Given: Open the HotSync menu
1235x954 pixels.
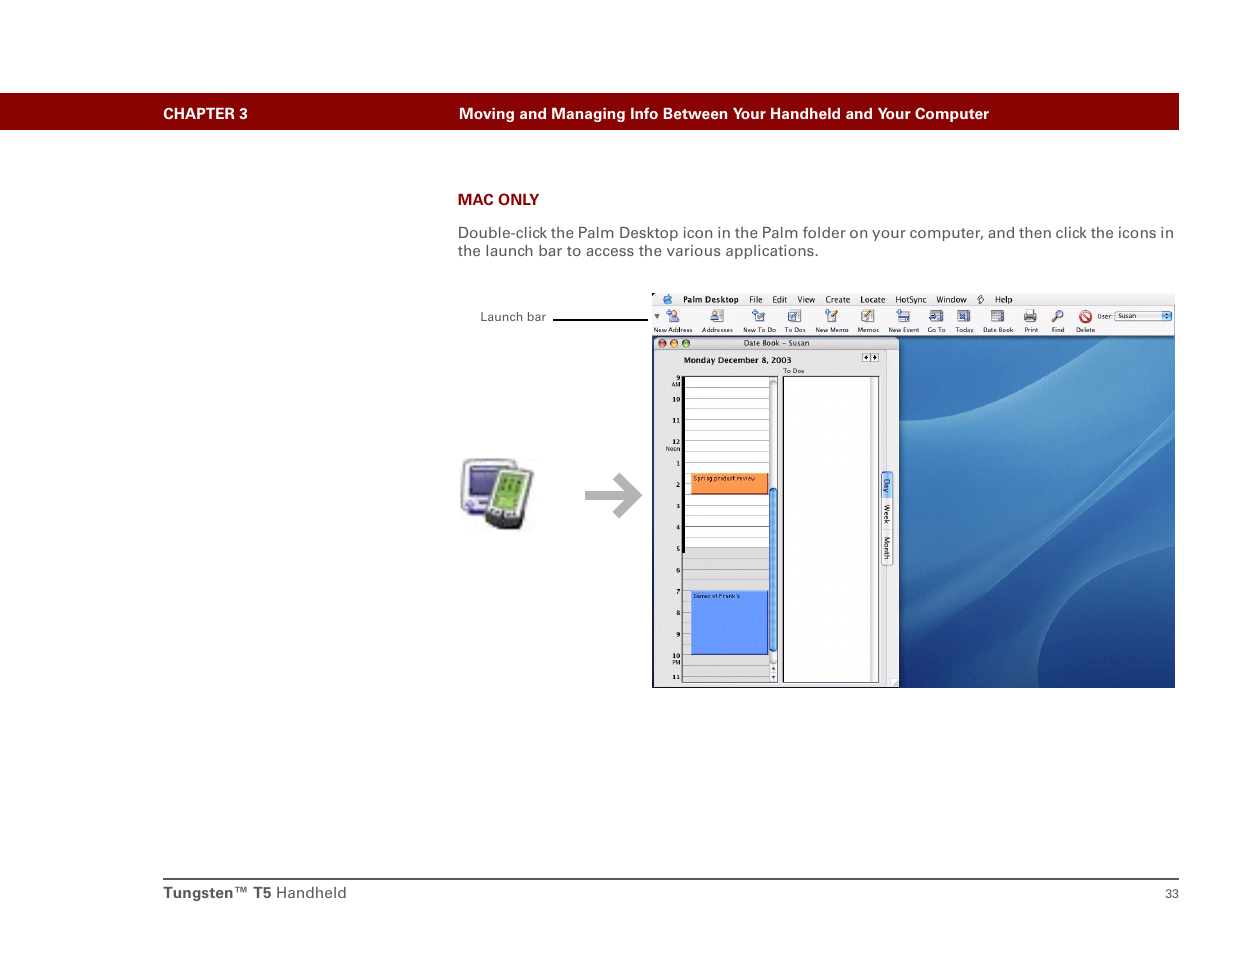Looking at the screenshot, I should (910, 300).
